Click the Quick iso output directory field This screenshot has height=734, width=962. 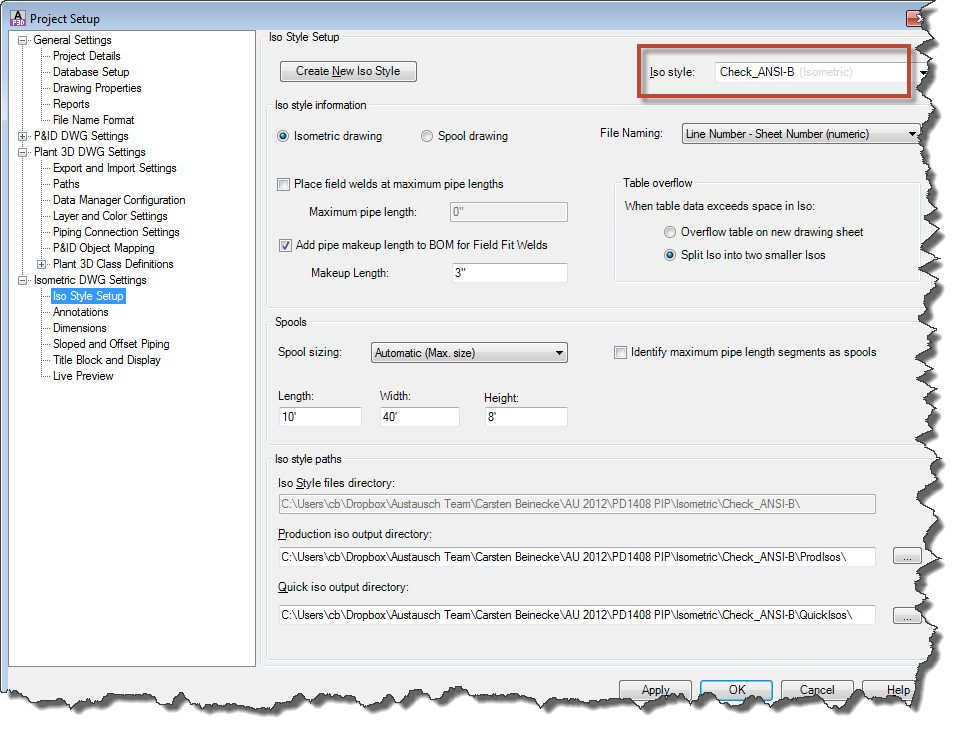tap(577, 615)
